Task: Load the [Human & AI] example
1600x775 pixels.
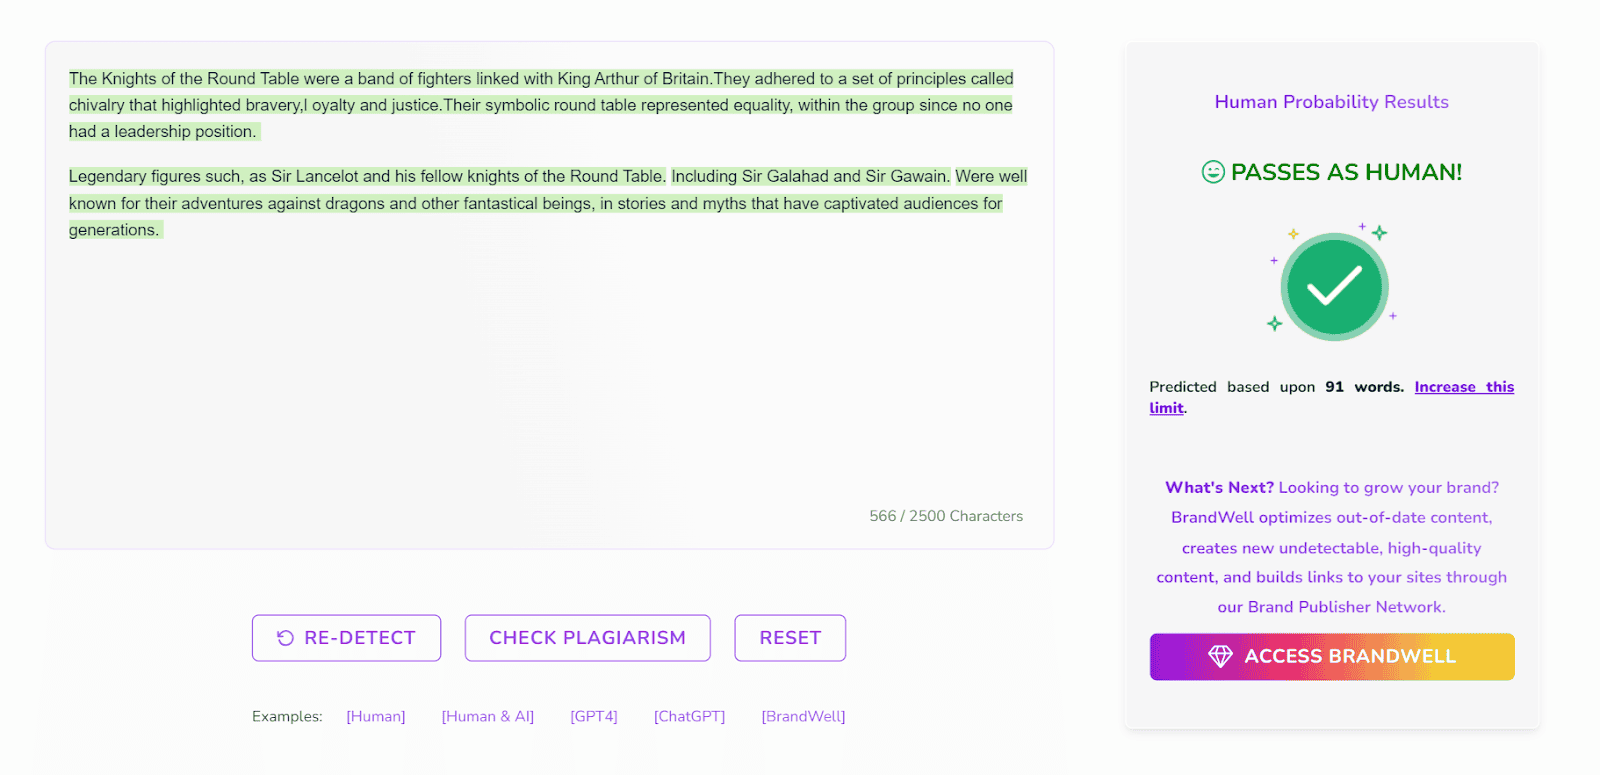Action: (x=488, y=716)
